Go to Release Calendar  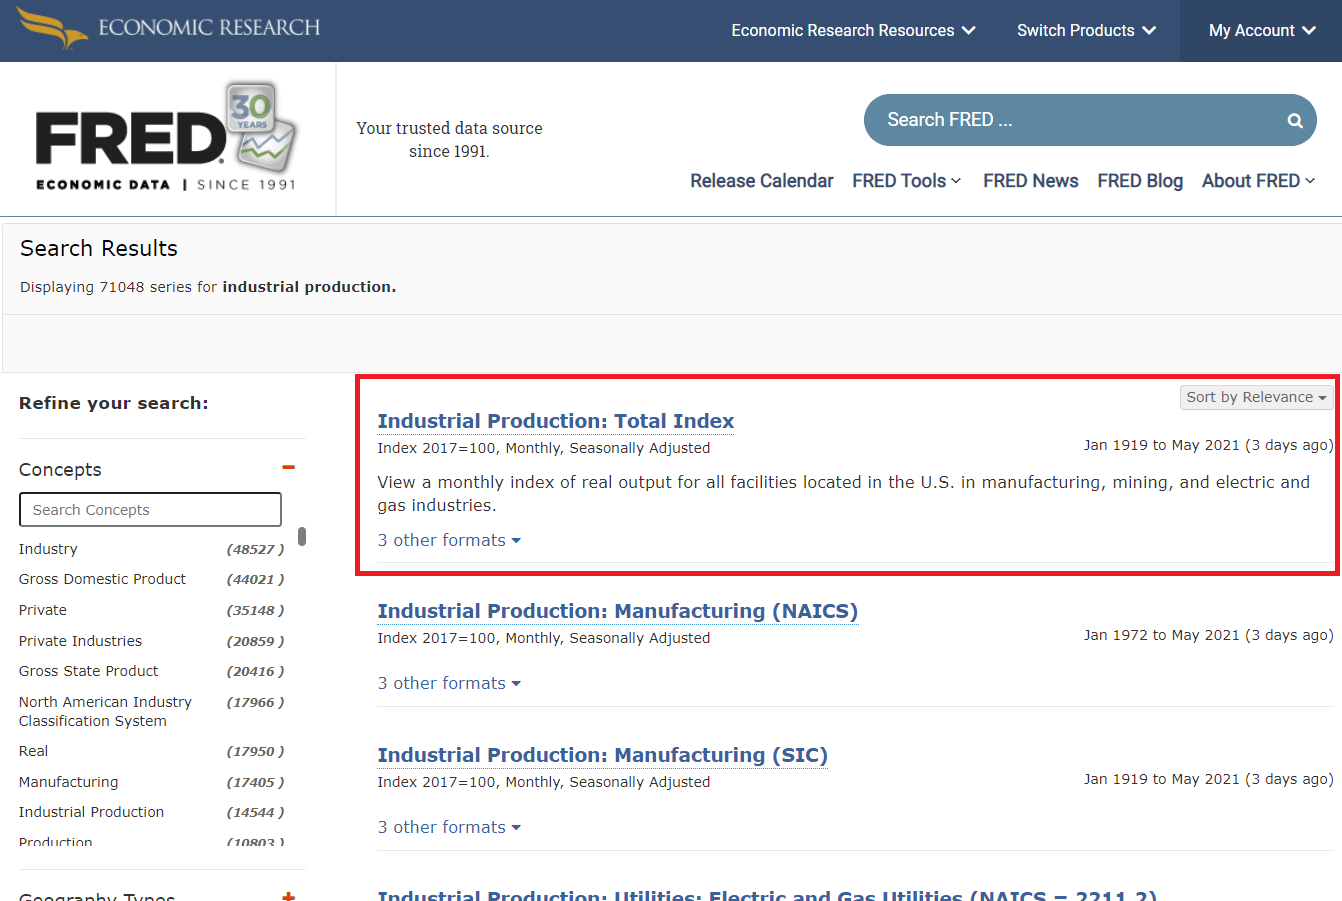[x=762, y=181]
